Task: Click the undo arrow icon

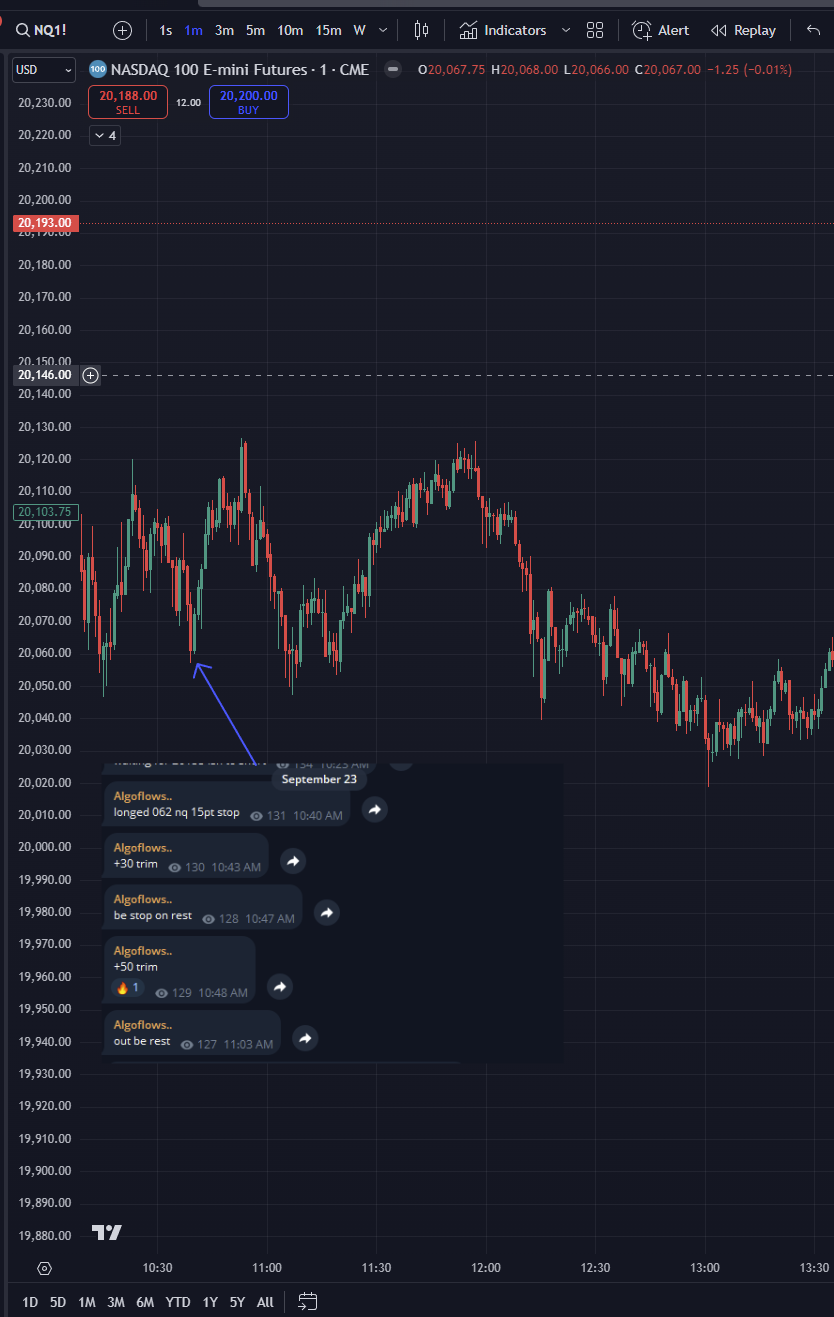Action: coord(813,30)
